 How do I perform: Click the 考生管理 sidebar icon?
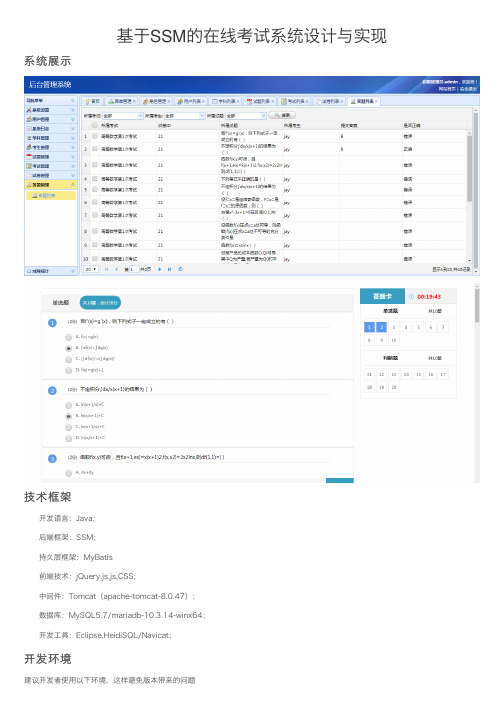coord(29,147)
